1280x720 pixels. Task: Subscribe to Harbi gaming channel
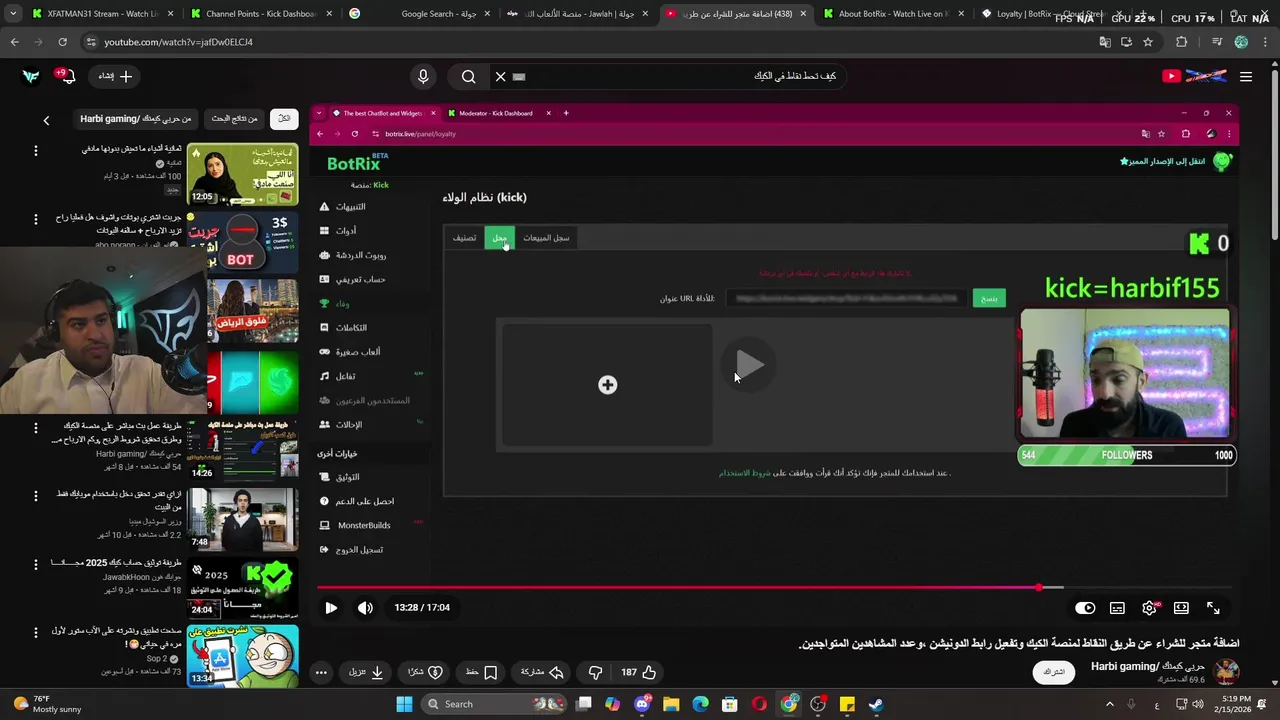pos(1054,672)
